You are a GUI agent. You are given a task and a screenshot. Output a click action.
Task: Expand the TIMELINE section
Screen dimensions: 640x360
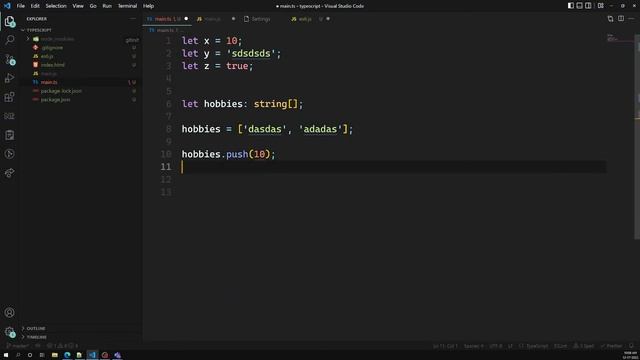[x=37, y=337]
